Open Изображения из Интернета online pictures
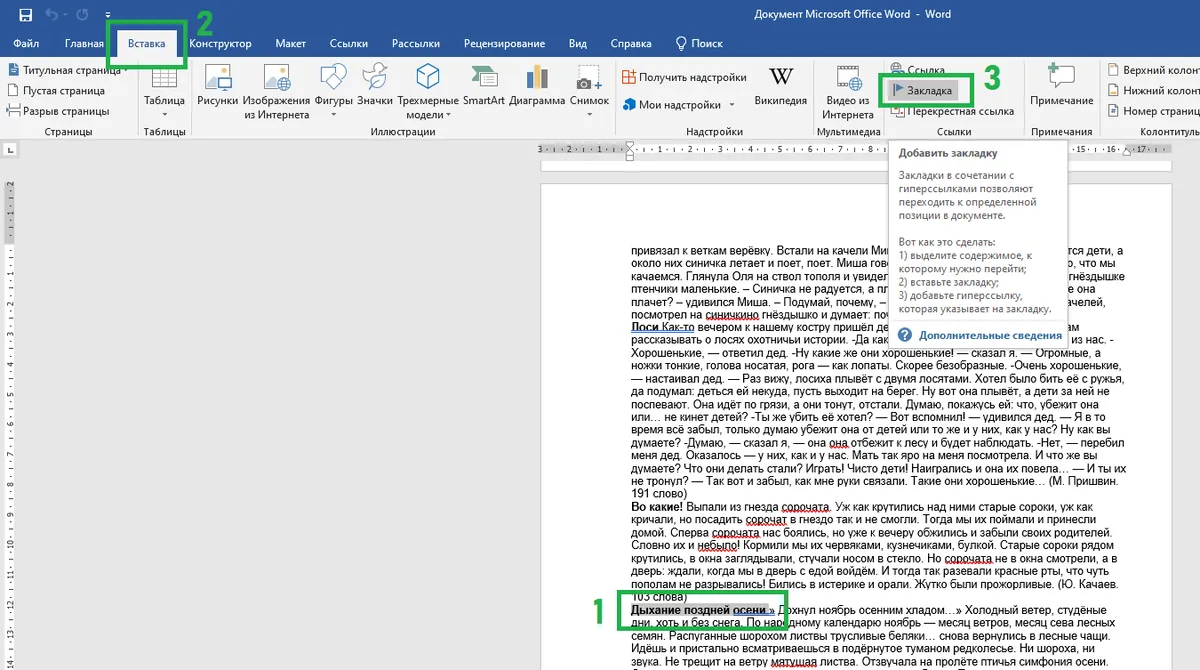The height and width of the screenshot is (670, 1200). coord(277,92)
